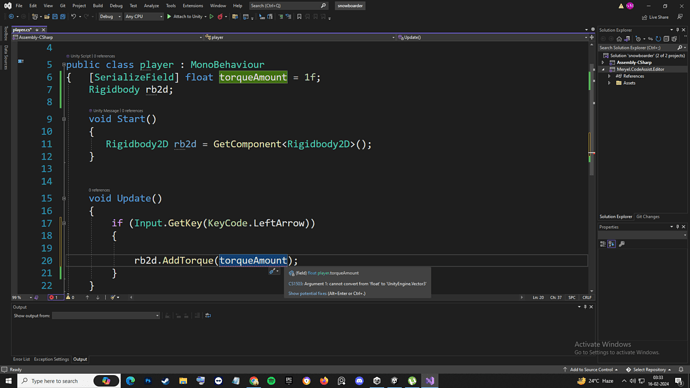Click the Categorized icon in Properties panel
This screenshot has width=690, height=388.
(603, 244)
